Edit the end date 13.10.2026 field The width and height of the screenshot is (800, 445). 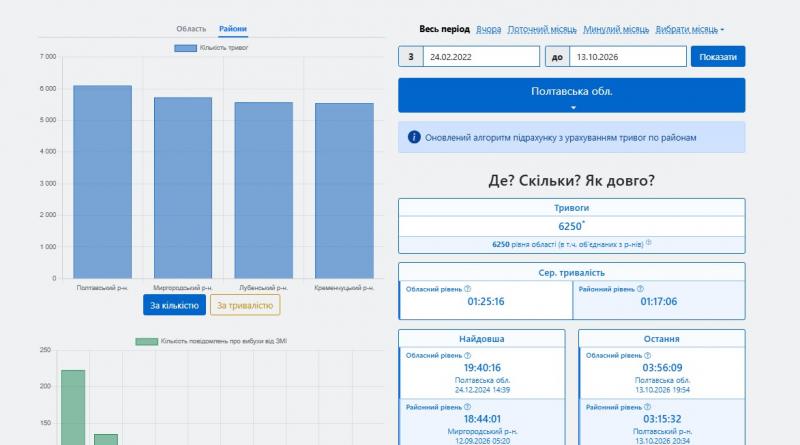[x=628, y=57]
